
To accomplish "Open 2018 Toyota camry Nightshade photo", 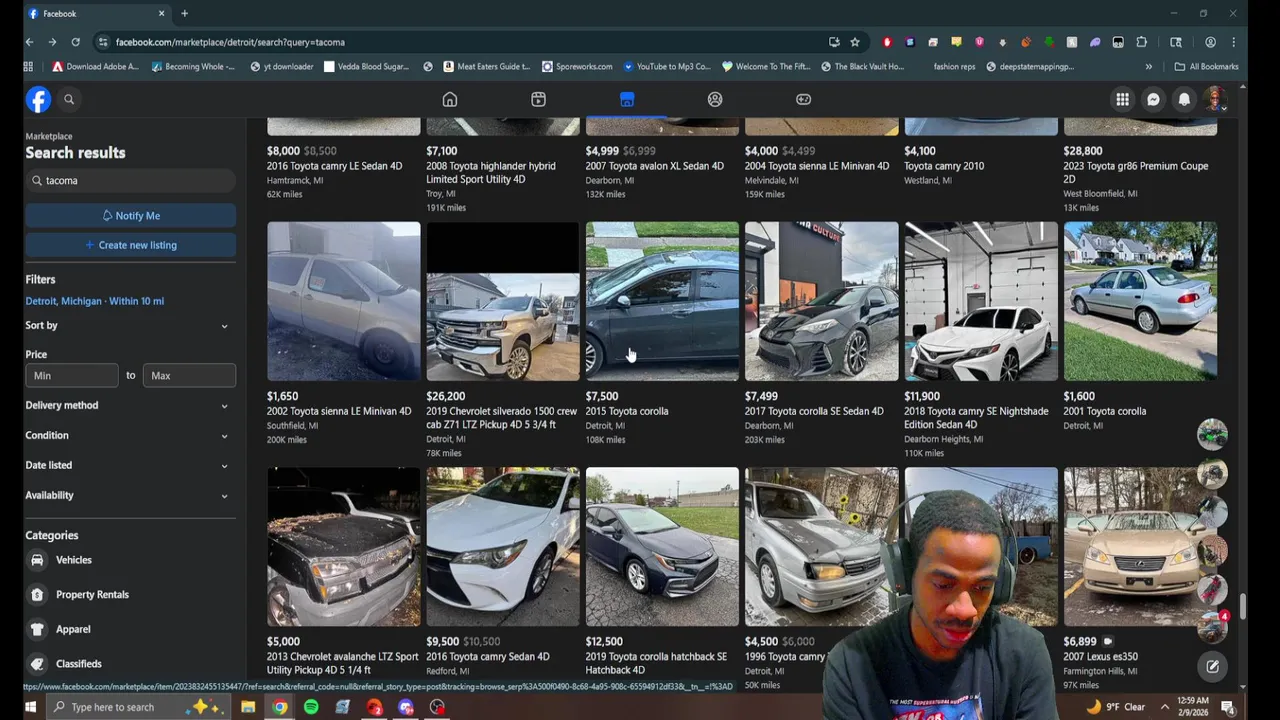I will pos(981,301).
